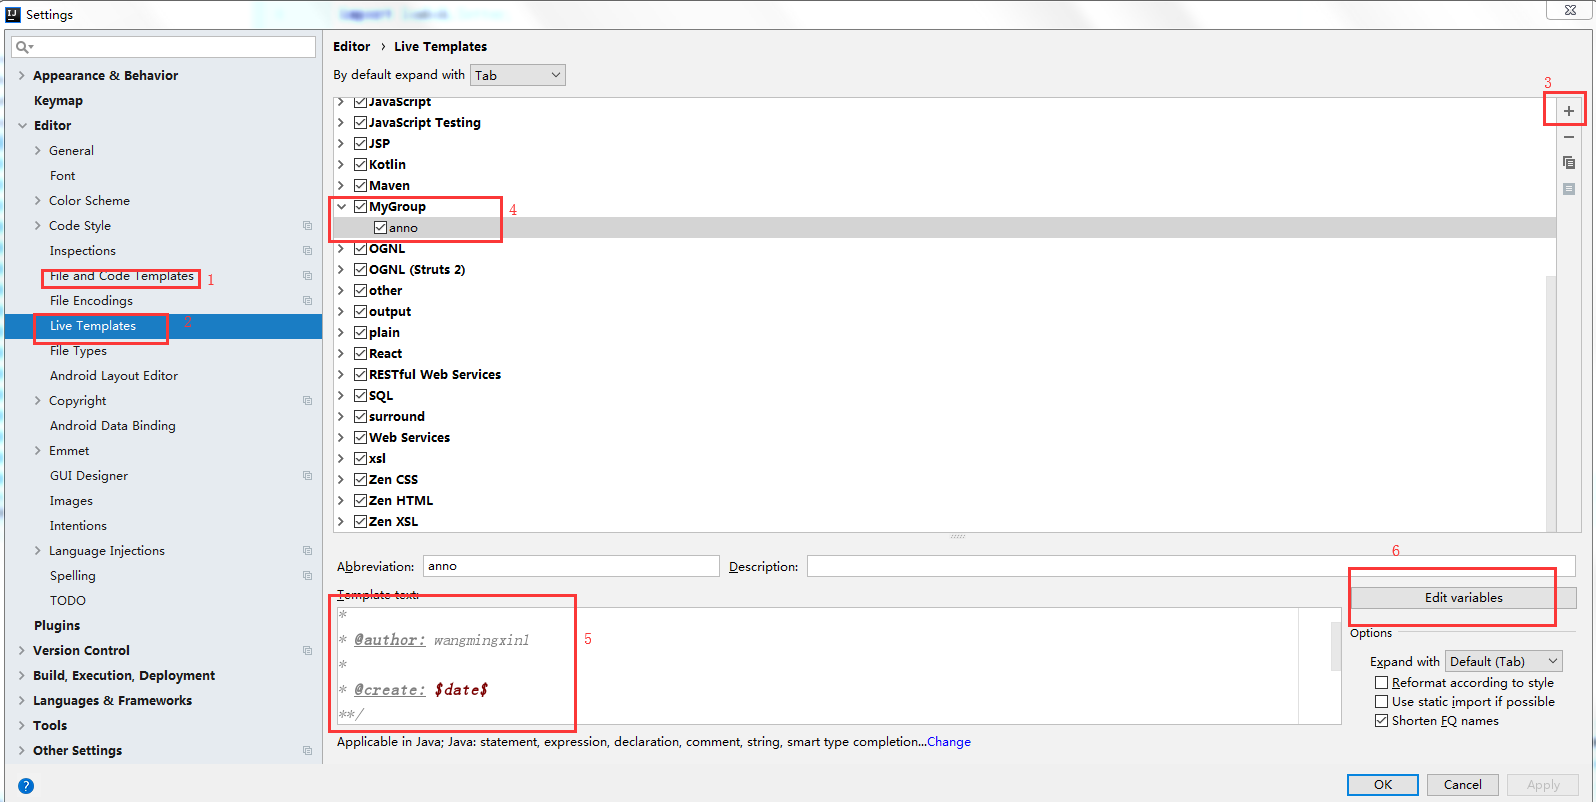Click the search magnifier icon in settings
1596x802 pixels.
click(x=24, y=47)
